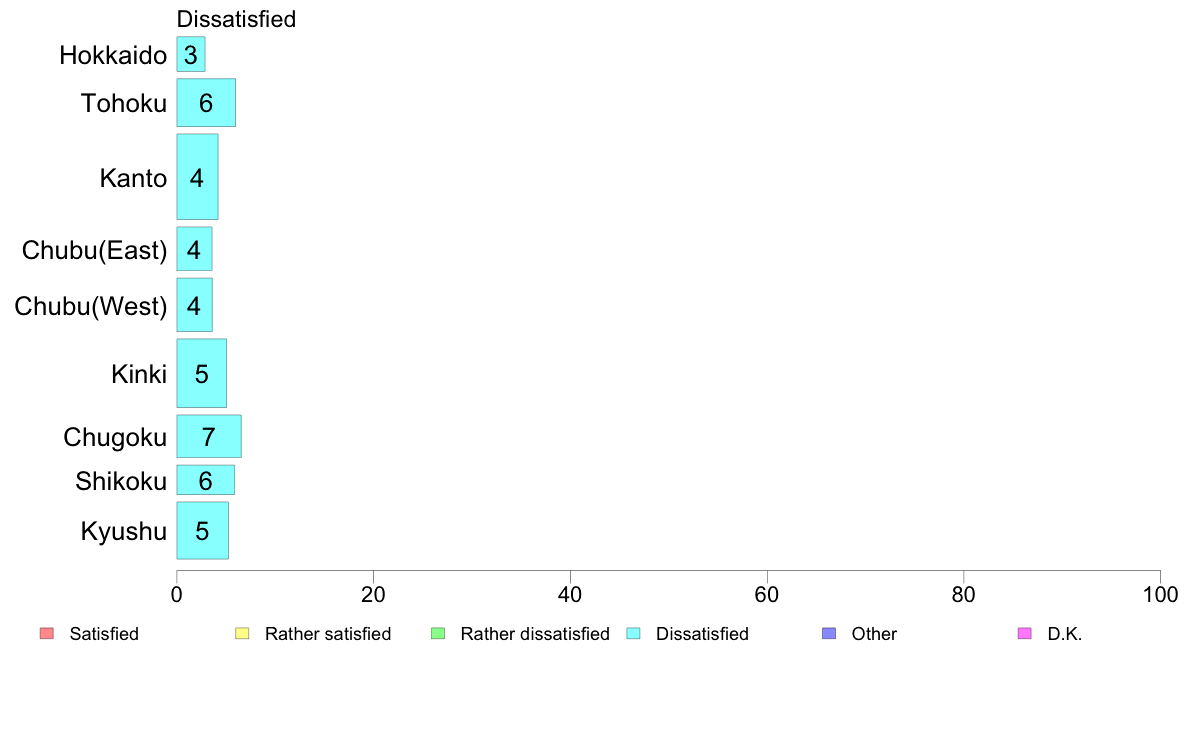
Task: Select the Chugoku bar showing 7
Action: coord(209,437)
